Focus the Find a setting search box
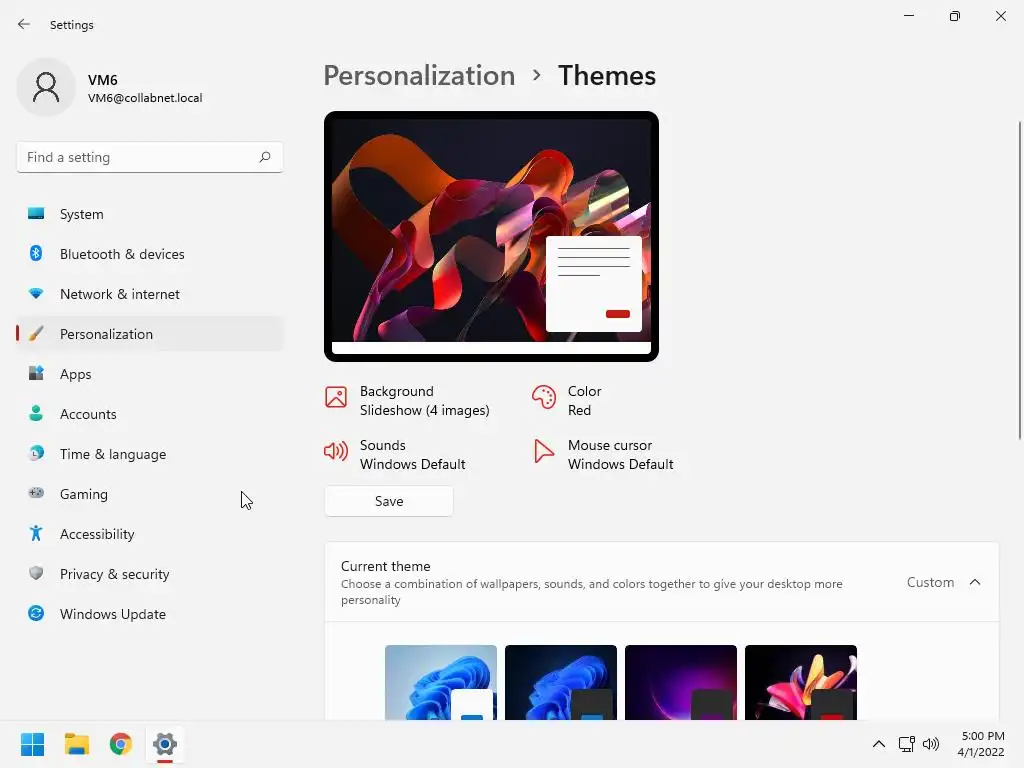This screenshot has height=768, width=1024. 150,157
